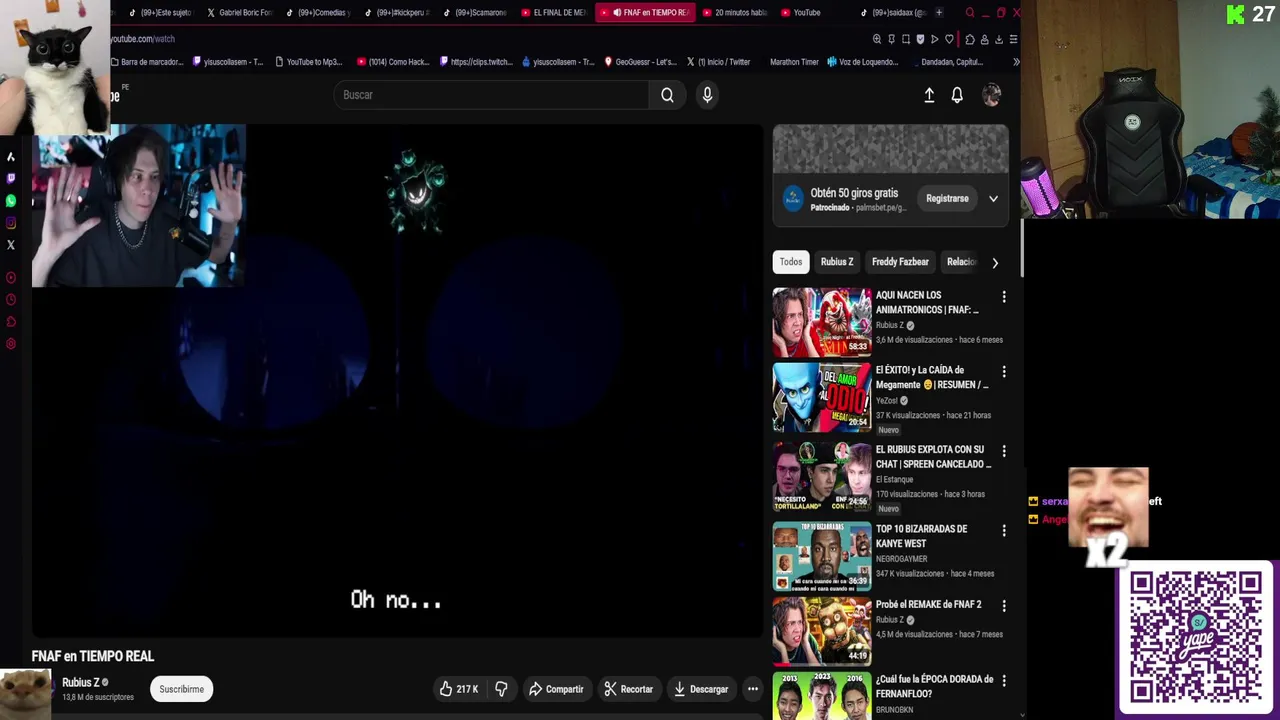Open sidebar settings gear

pos(11,344)
